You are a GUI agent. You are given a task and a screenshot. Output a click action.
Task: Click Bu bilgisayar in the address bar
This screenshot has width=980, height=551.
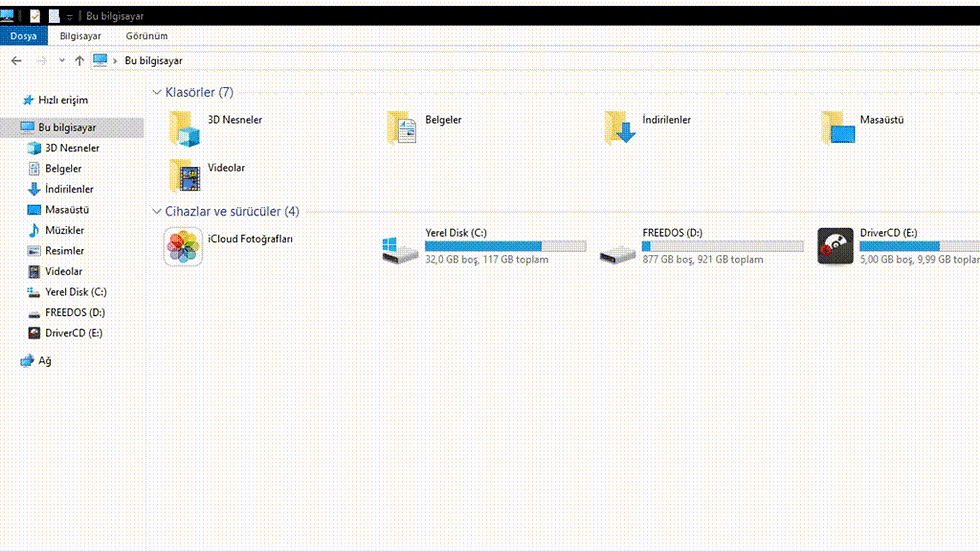tap(154, 61)
